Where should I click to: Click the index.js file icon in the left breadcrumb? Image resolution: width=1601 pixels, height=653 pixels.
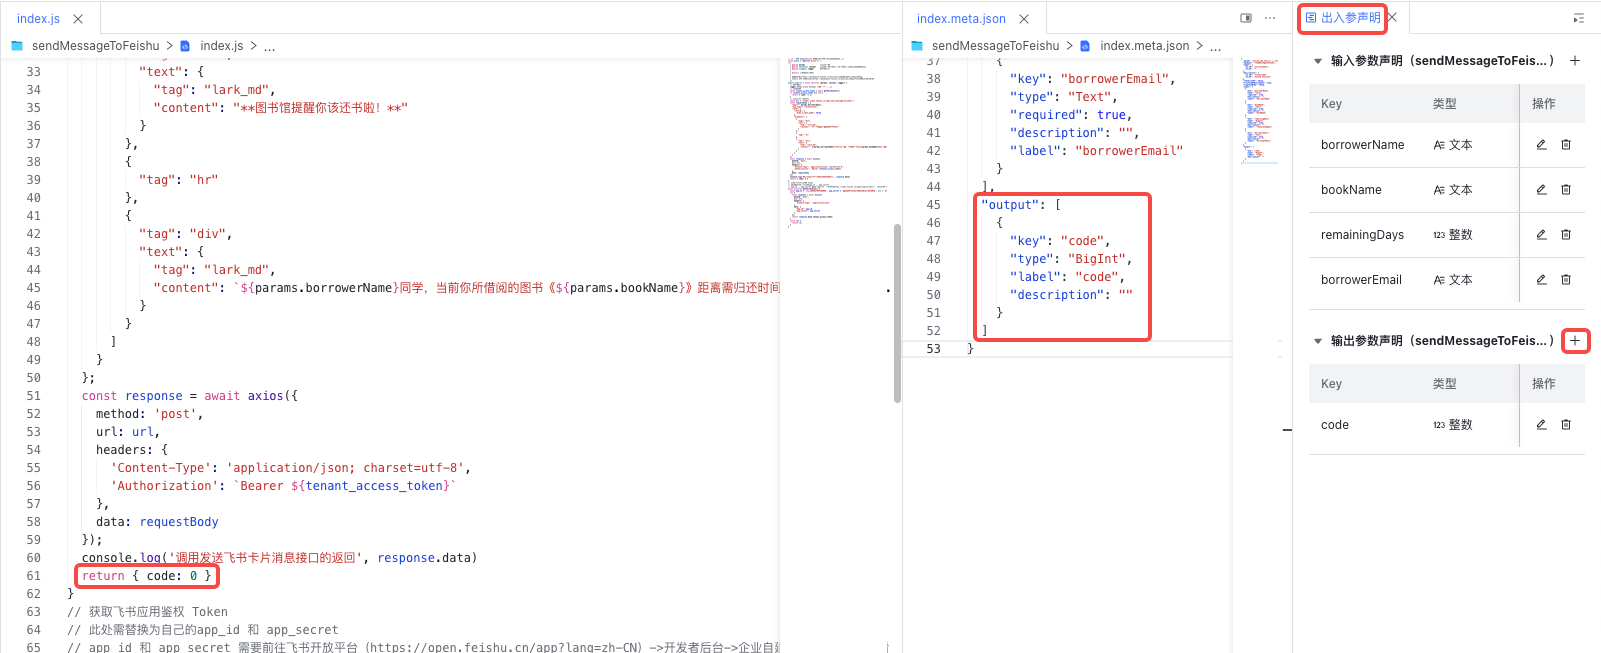[x=185, y=46]
